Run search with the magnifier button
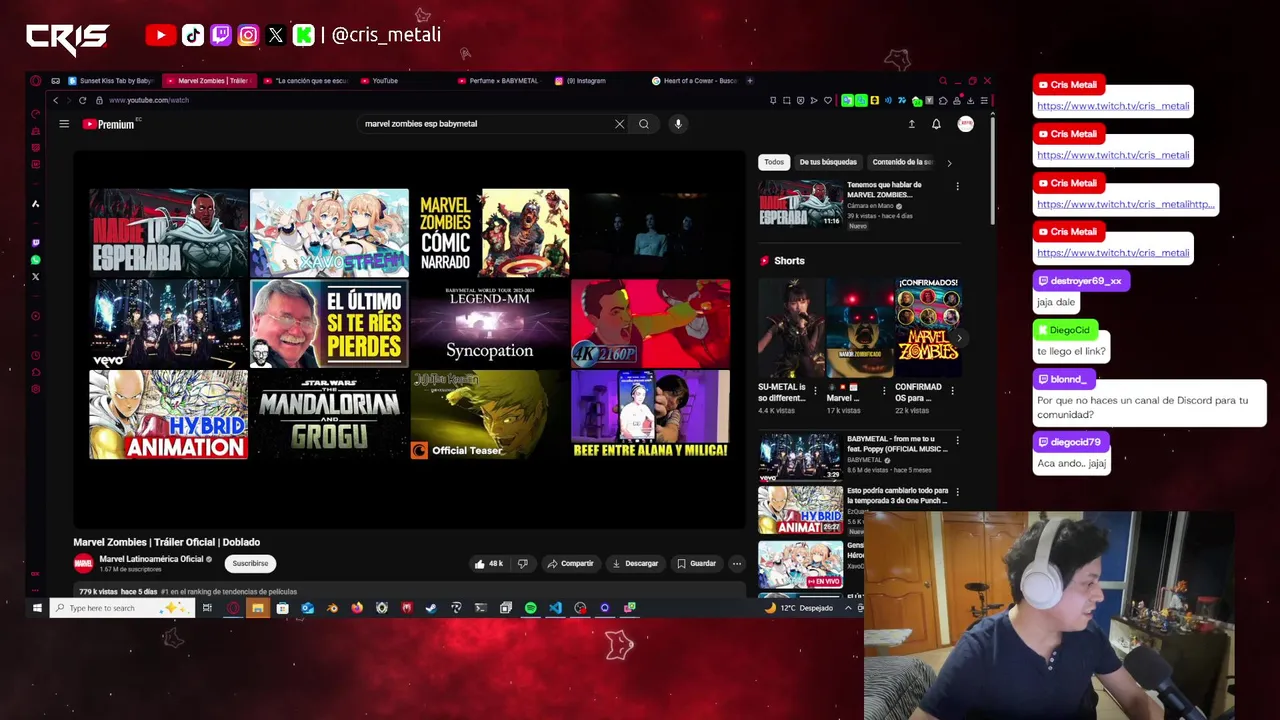 click(644, 124)
